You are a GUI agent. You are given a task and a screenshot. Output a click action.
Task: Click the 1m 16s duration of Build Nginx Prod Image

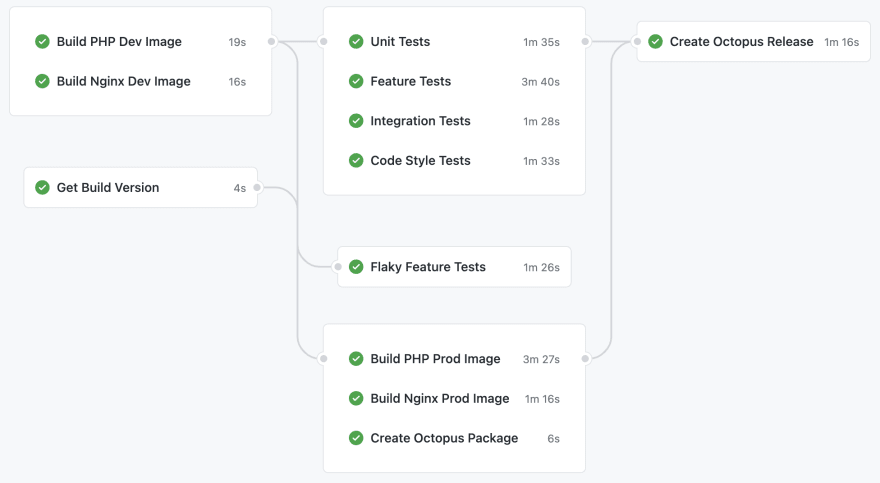click(542, 399)
